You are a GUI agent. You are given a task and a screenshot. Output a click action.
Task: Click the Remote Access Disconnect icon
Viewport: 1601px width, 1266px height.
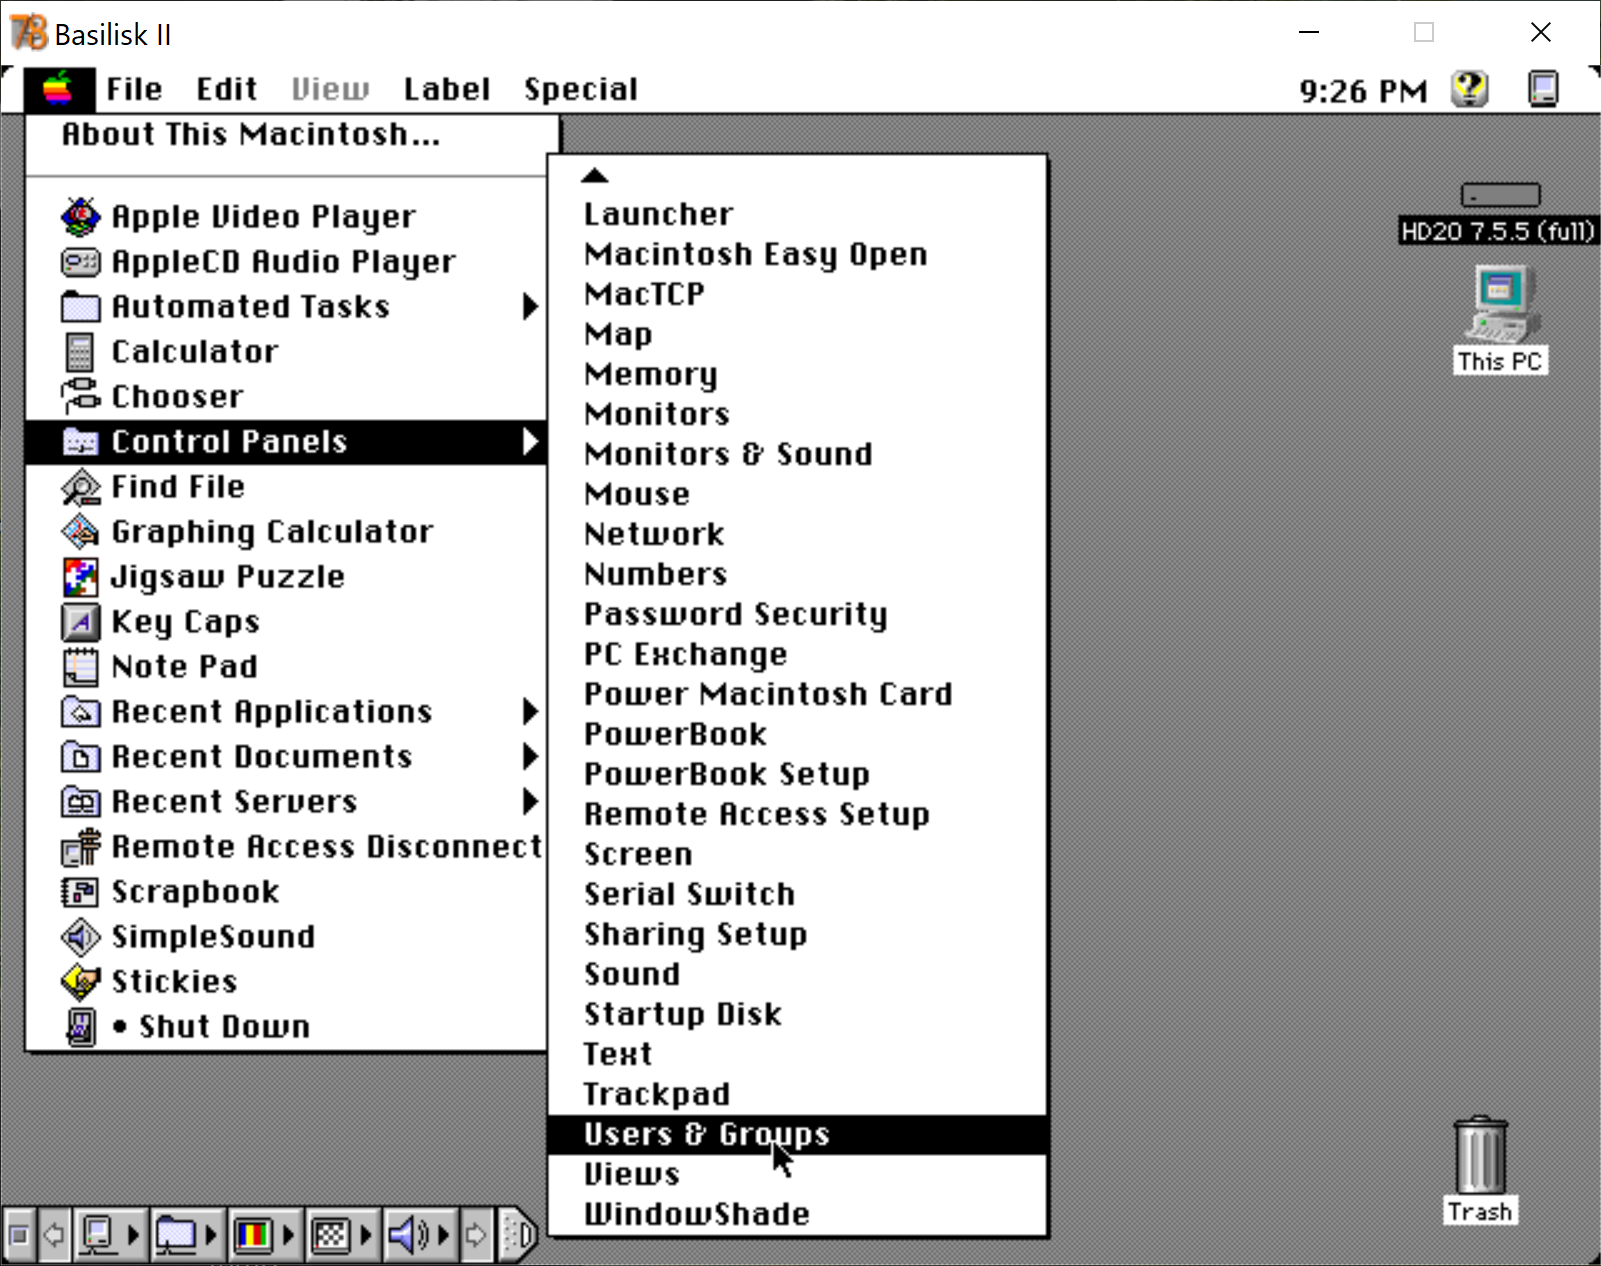click(x=80, y=847)
